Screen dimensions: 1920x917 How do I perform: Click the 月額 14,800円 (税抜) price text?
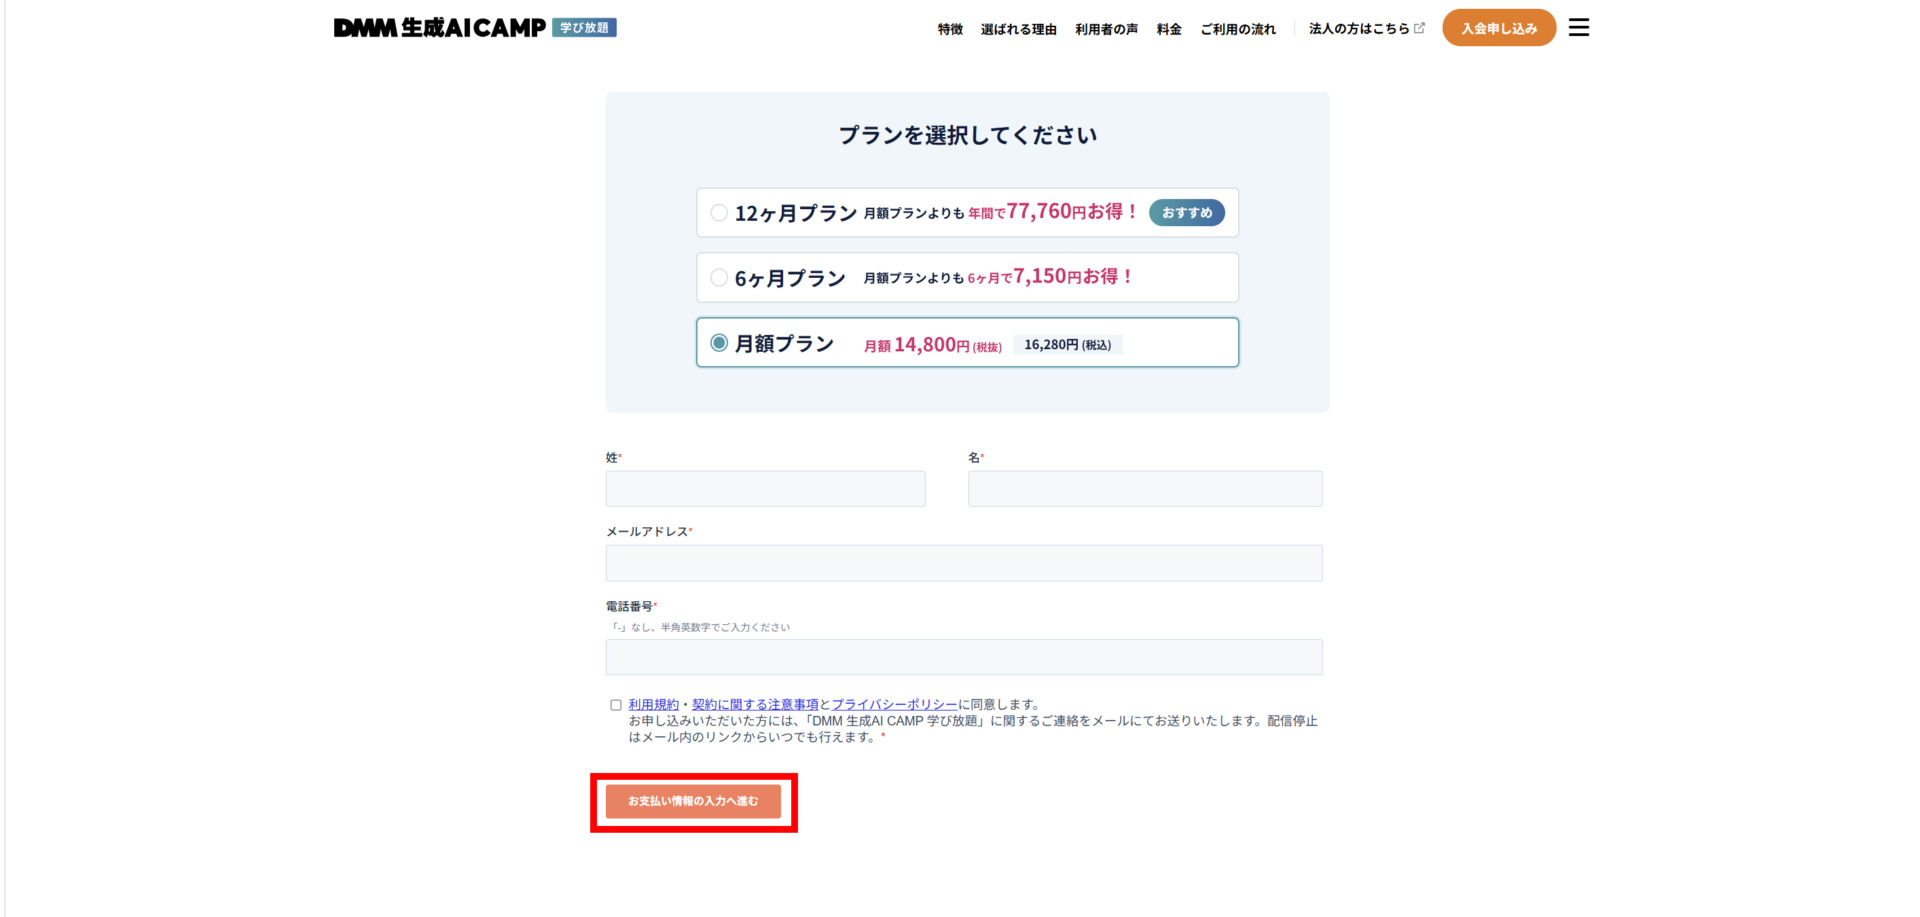(933, 345)
